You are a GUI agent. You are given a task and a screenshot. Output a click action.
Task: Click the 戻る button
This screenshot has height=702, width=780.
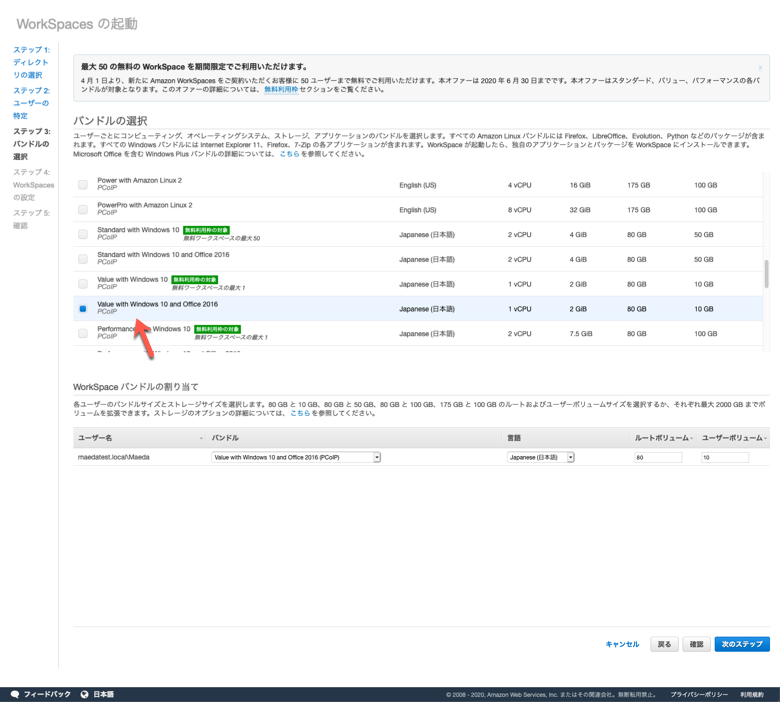point(664,644)
